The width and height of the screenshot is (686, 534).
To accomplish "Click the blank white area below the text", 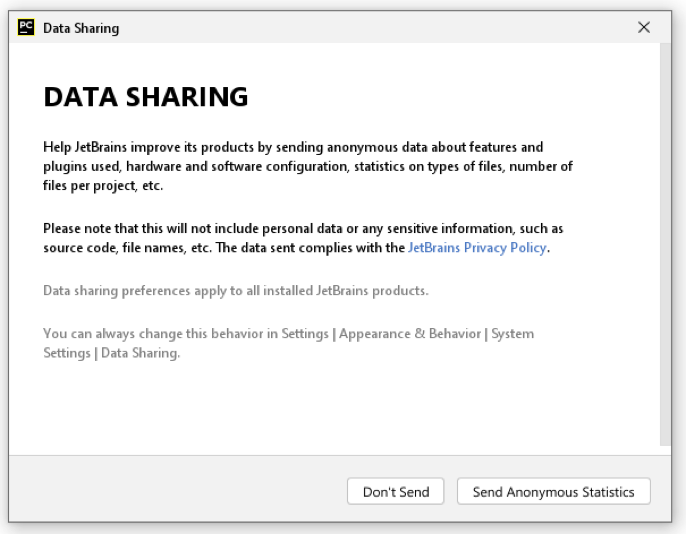I will click(330, 410).
